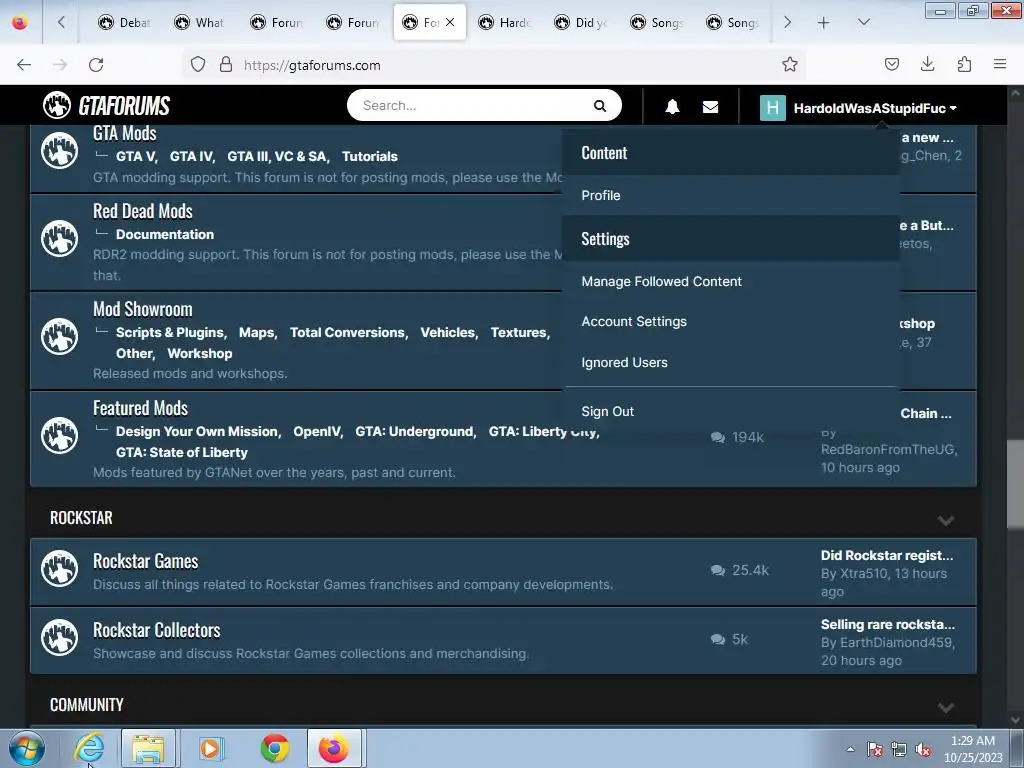The height and width of the screenshot is (768, 1024).
Task: Open Chrome from the taskbar
Action: pos(275,748)
